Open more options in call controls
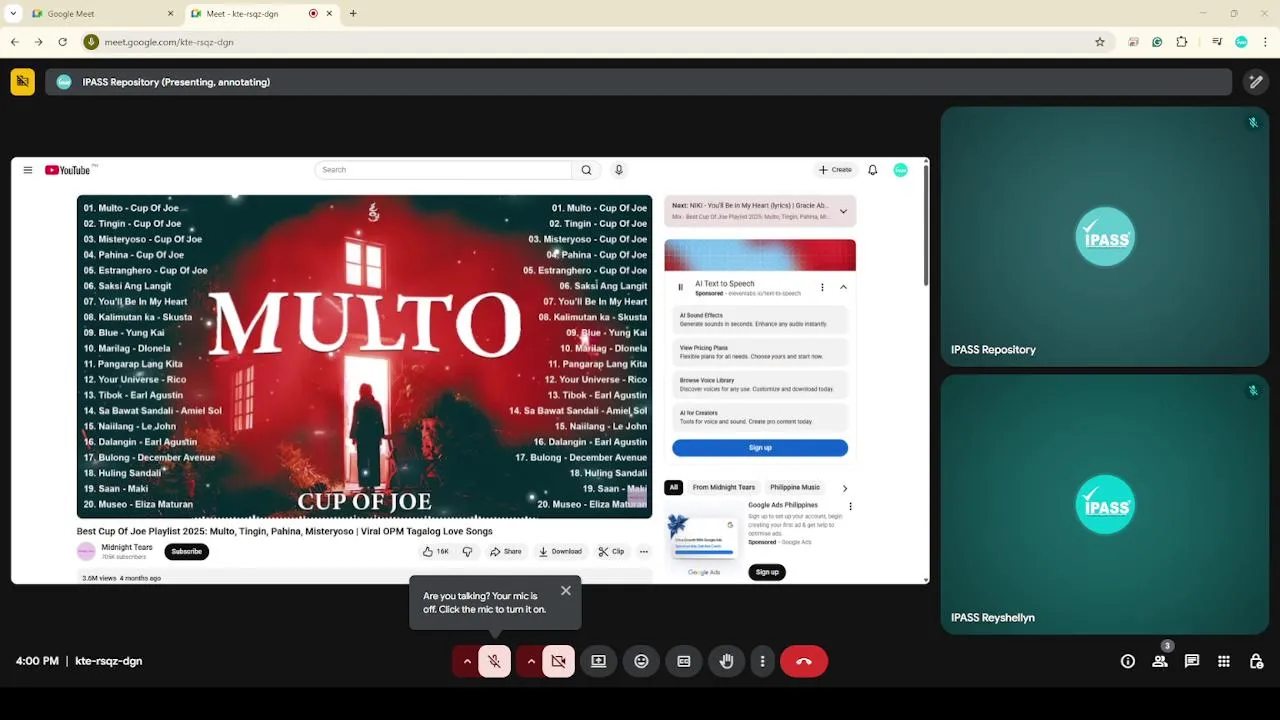The width and height of the screenshot is (1280, 720). tap(762, 661)
